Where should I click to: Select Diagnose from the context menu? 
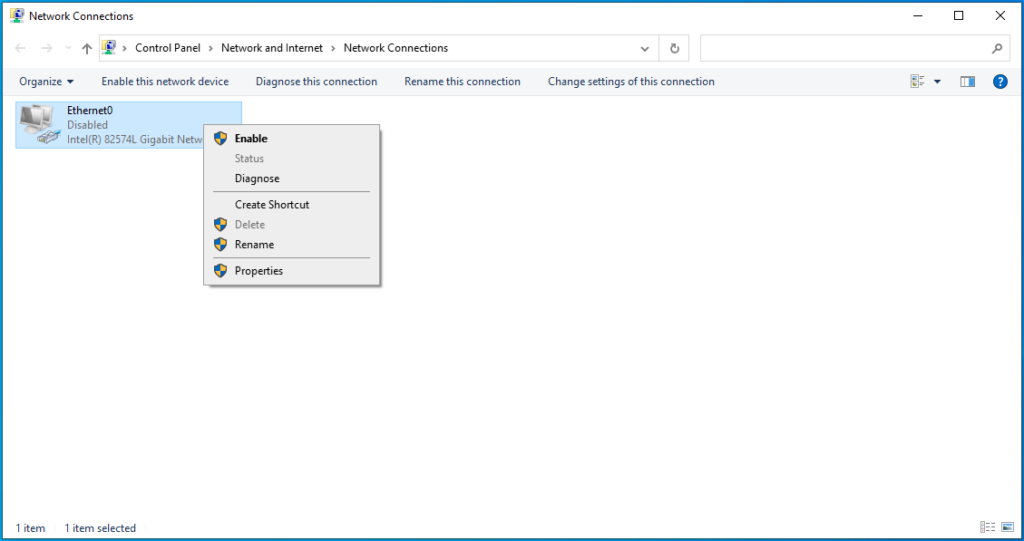point(291,178)
